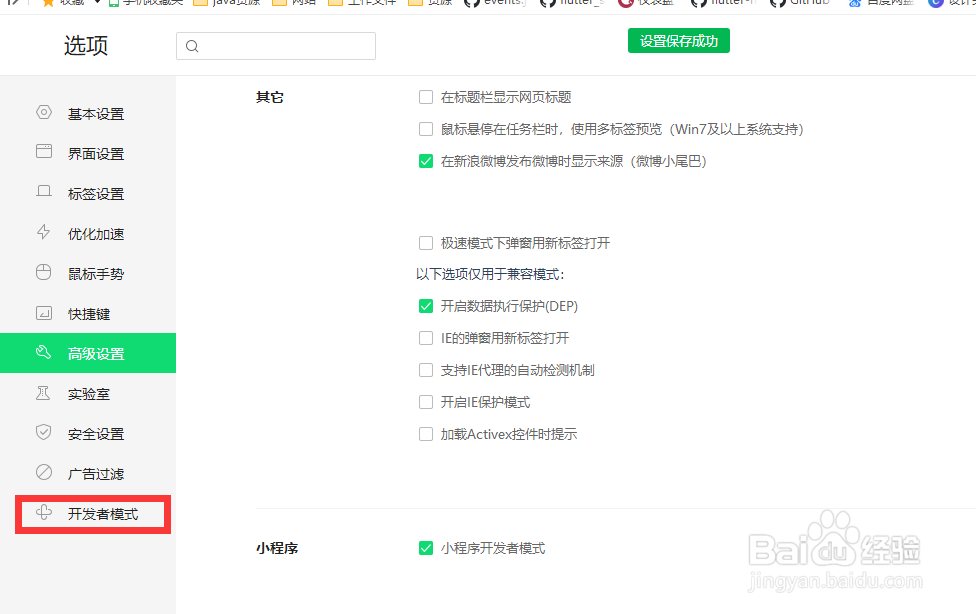The height and width of the screenshot is (614, 976).
Task: Click the settings search box
Action: click(276, 46)
